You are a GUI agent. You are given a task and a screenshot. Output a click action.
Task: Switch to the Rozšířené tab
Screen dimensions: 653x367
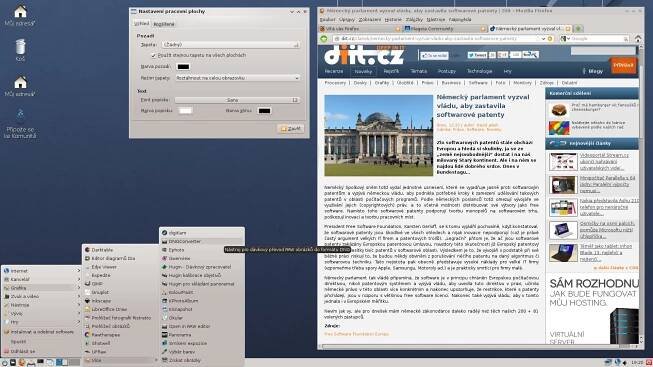pyautogui.click(x=164, y=24)
